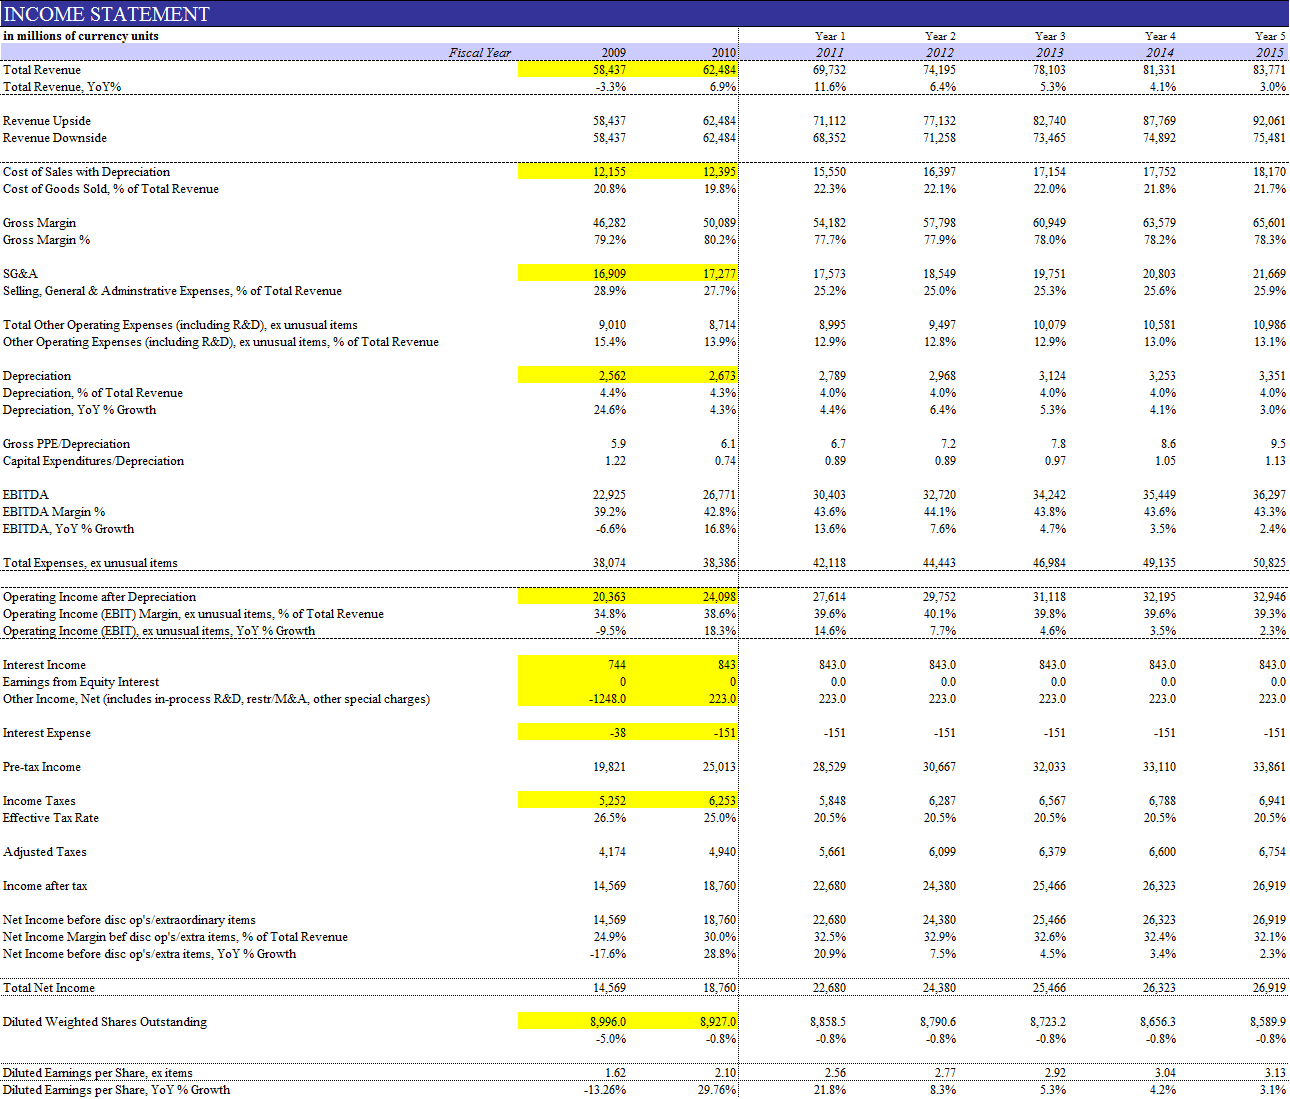Click the Effective Tax Rate row label
The image size is (1290, 1099).
(51, 818)
